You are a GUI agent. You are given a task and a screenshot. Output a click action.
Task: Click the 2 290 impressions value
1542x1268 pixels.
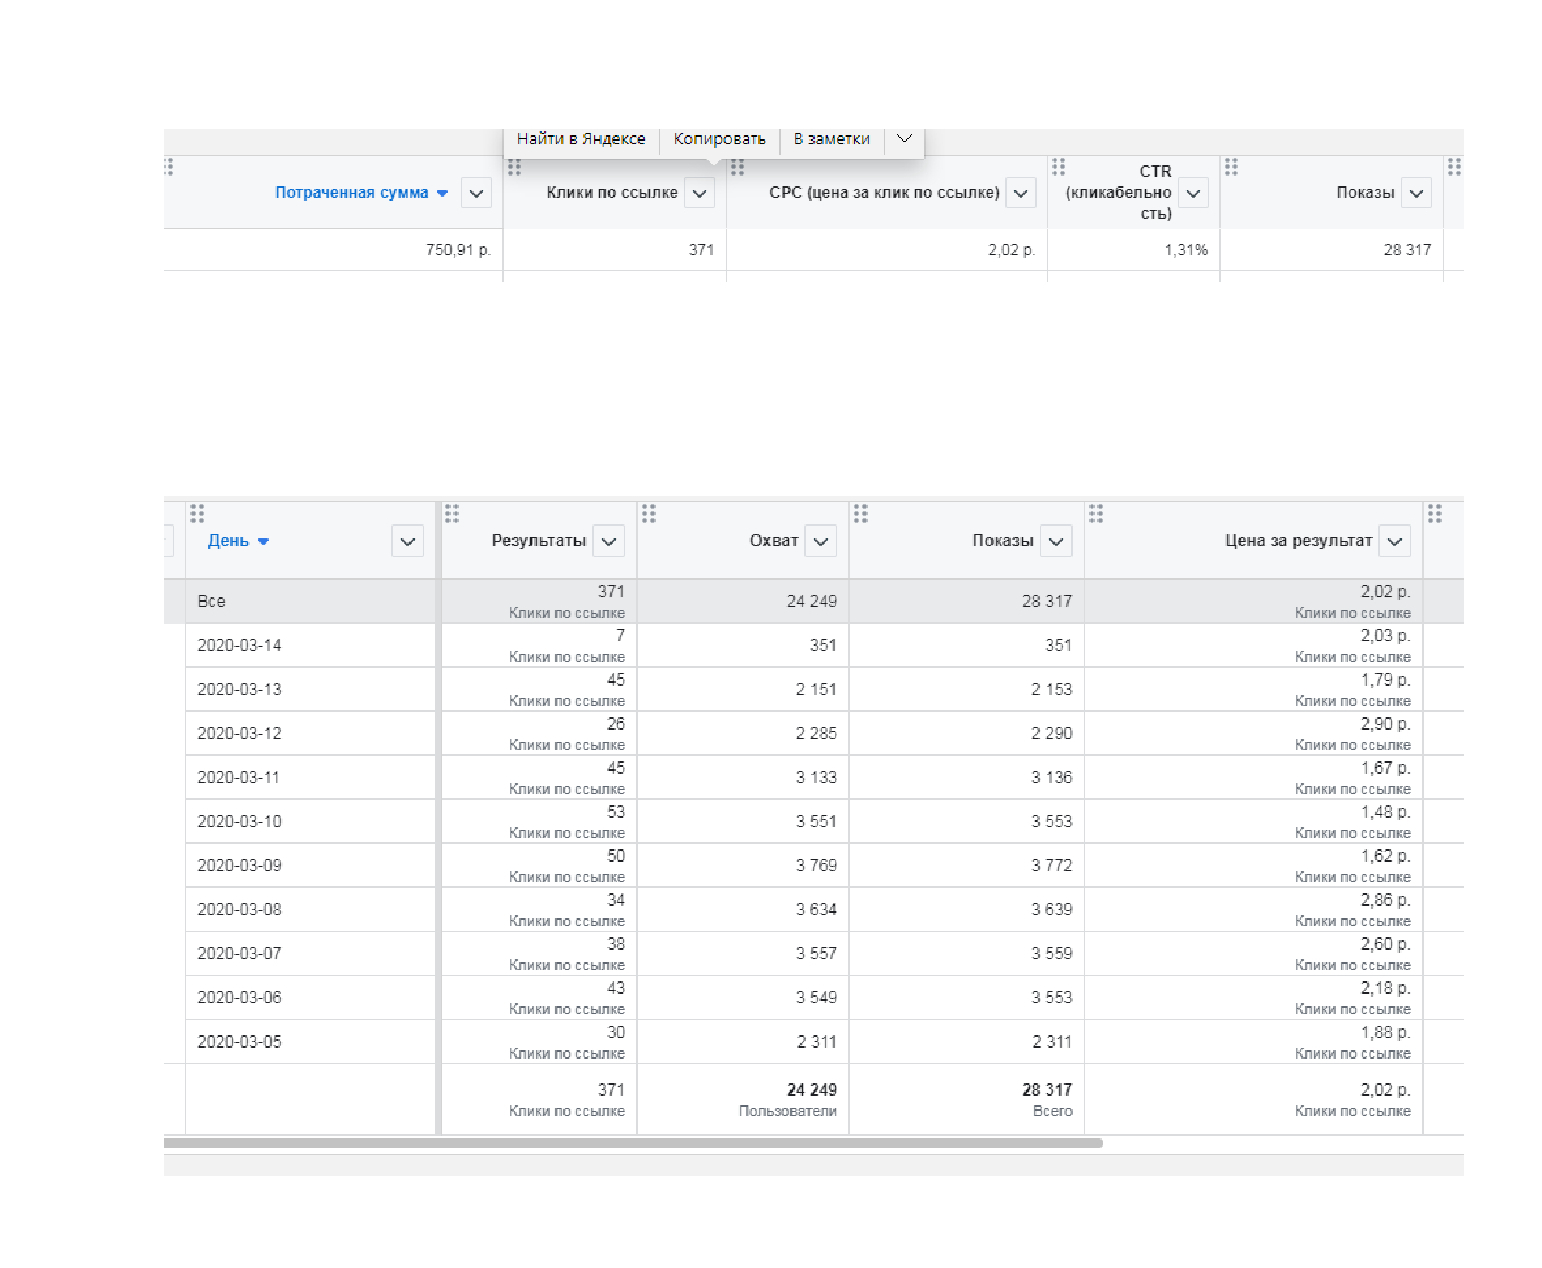(x=1051, y=733)
